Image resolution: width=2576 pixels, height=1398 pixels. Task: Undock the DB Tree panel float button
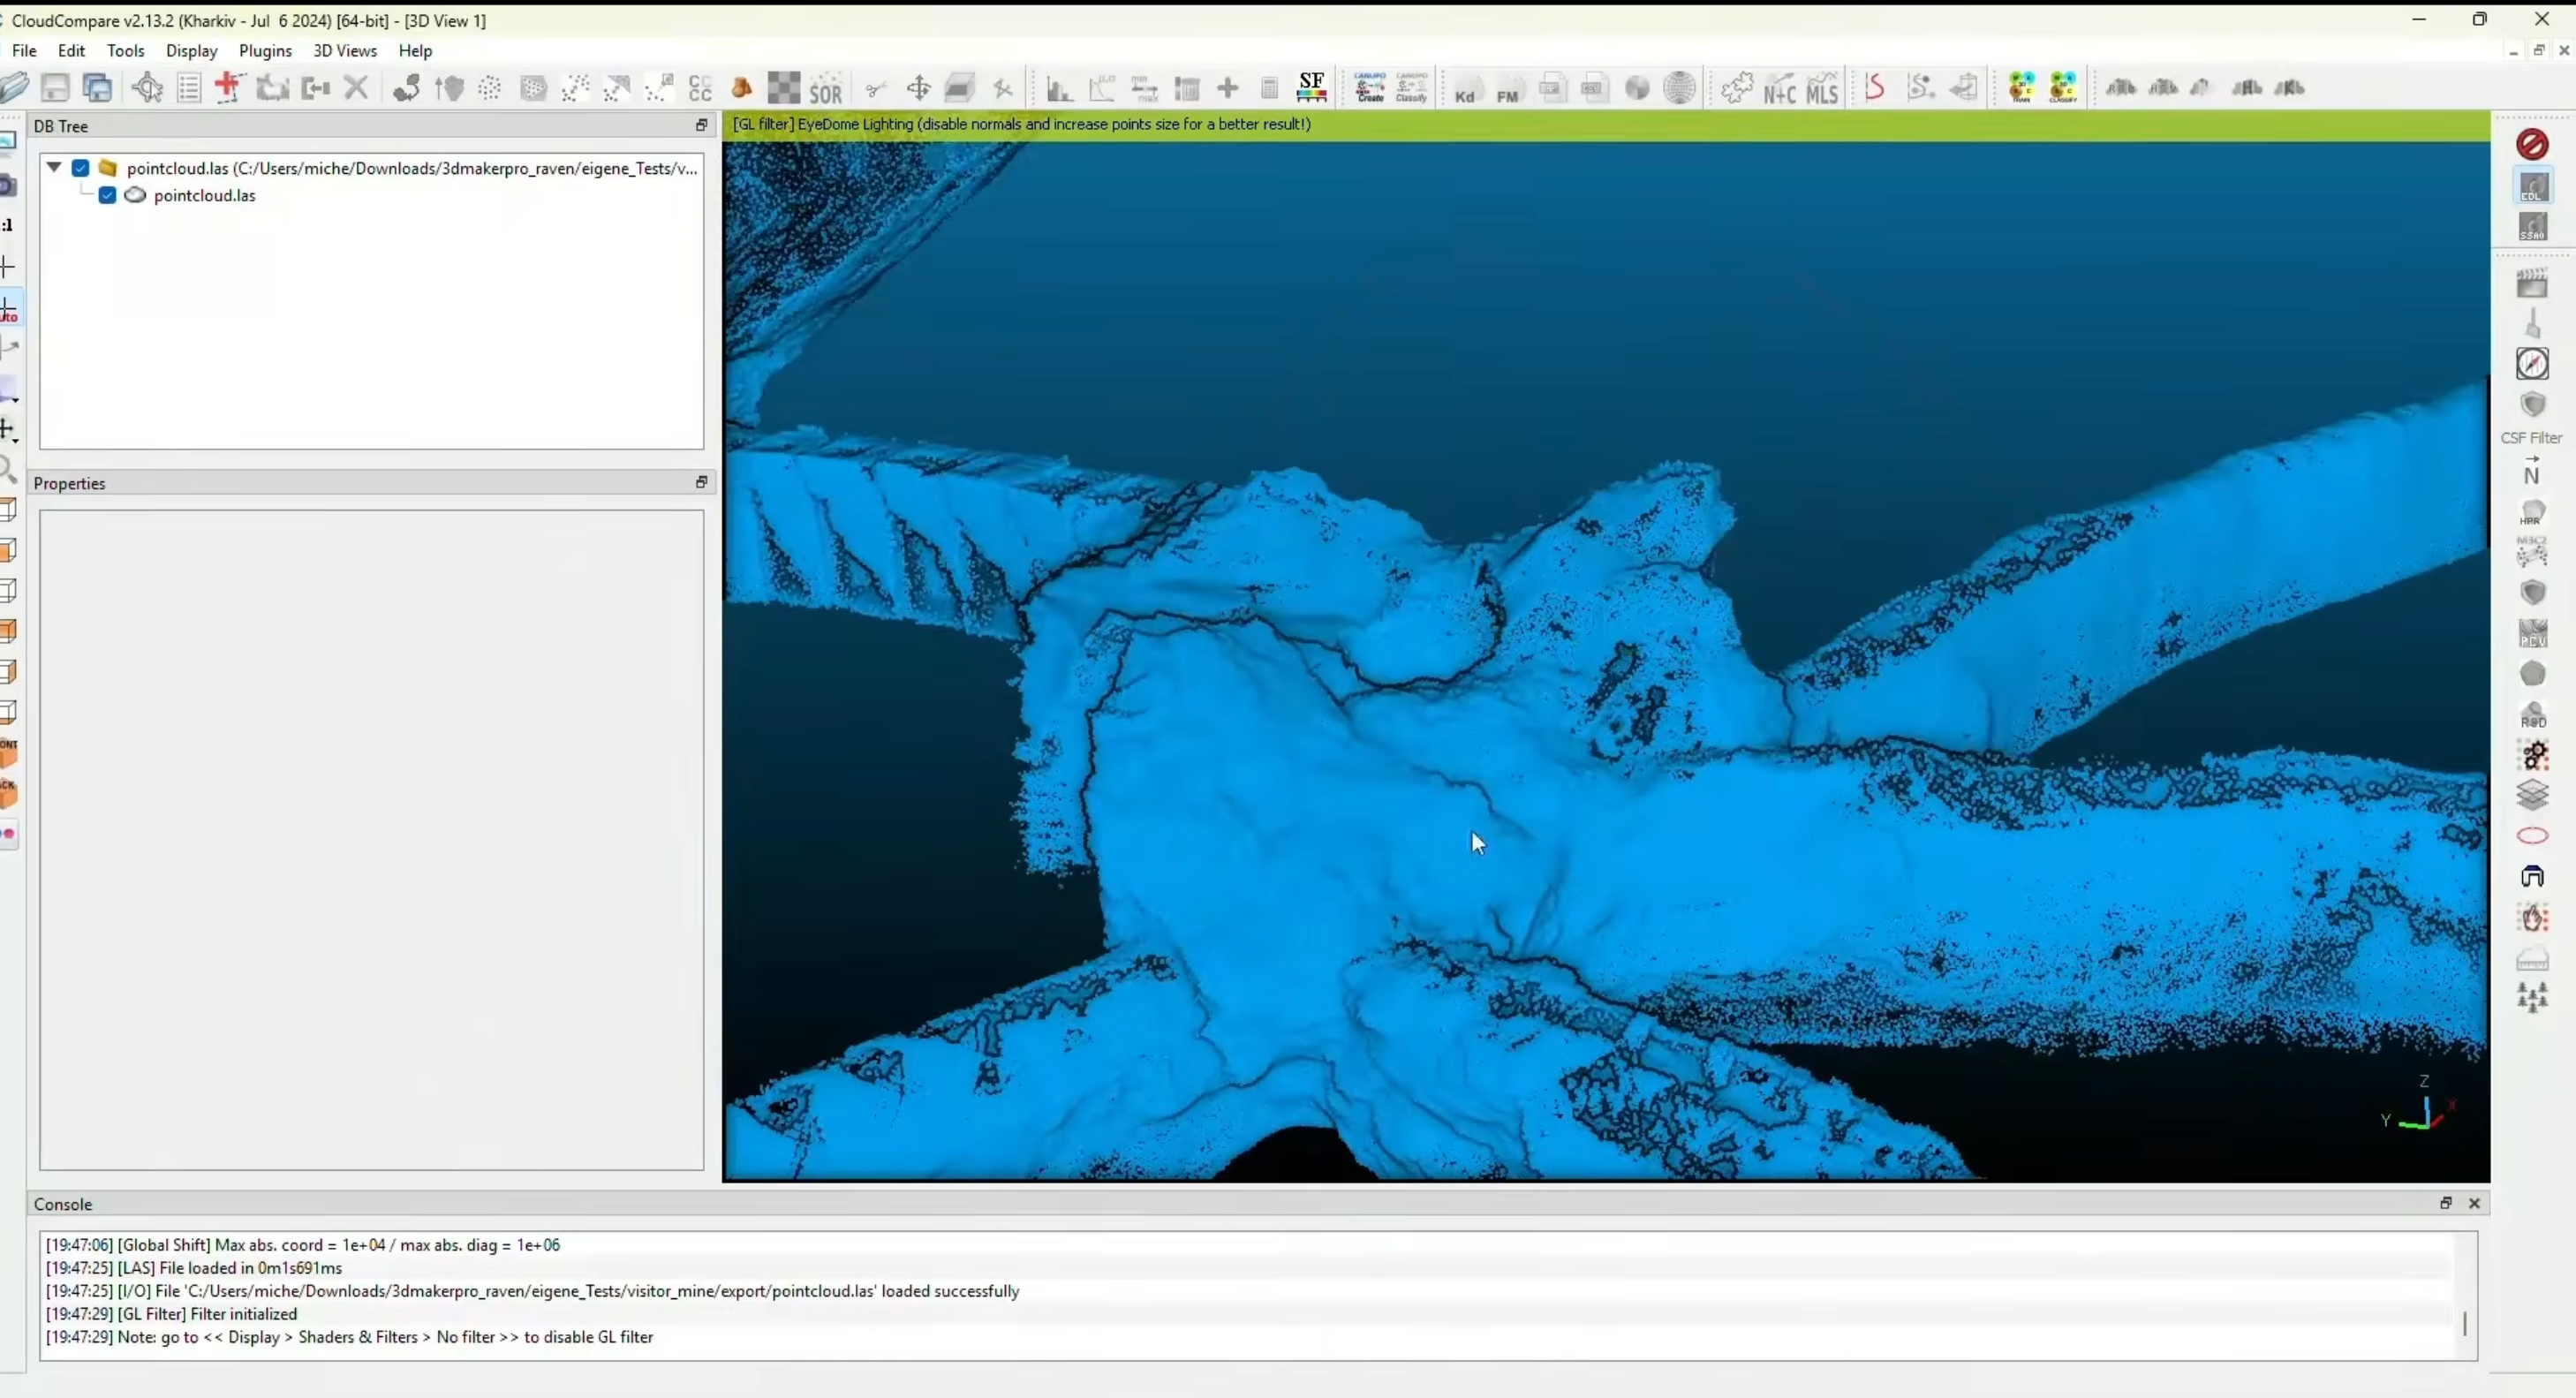pyautogui.click(x=701, y=125)
